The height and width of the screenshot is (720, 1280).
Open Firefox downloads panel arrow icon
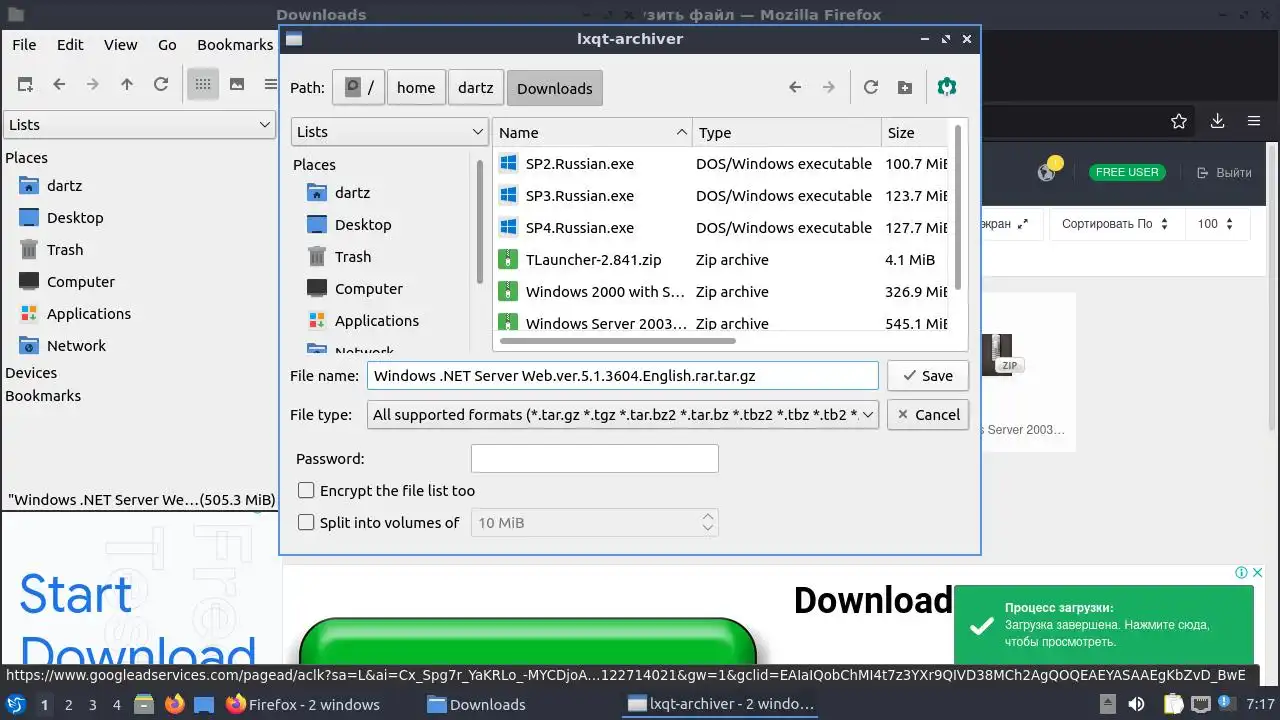coord(1217,121)
